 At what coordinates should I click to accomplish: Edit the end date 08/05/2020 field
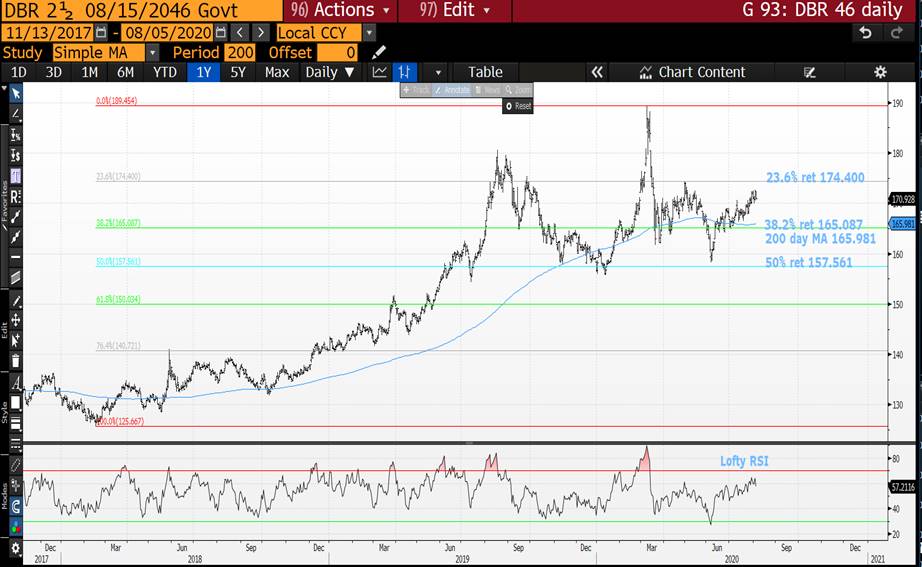167,32
